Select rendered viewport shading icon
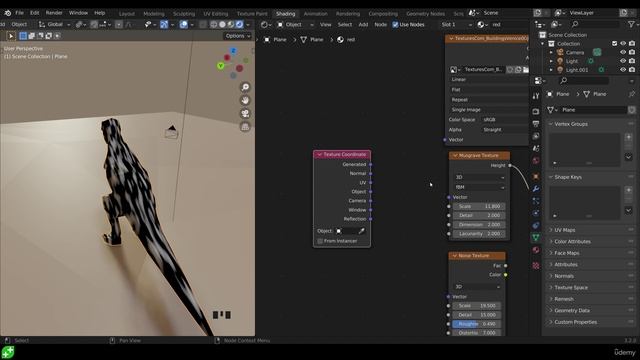The image size is (640, 360). coord(240,24)
